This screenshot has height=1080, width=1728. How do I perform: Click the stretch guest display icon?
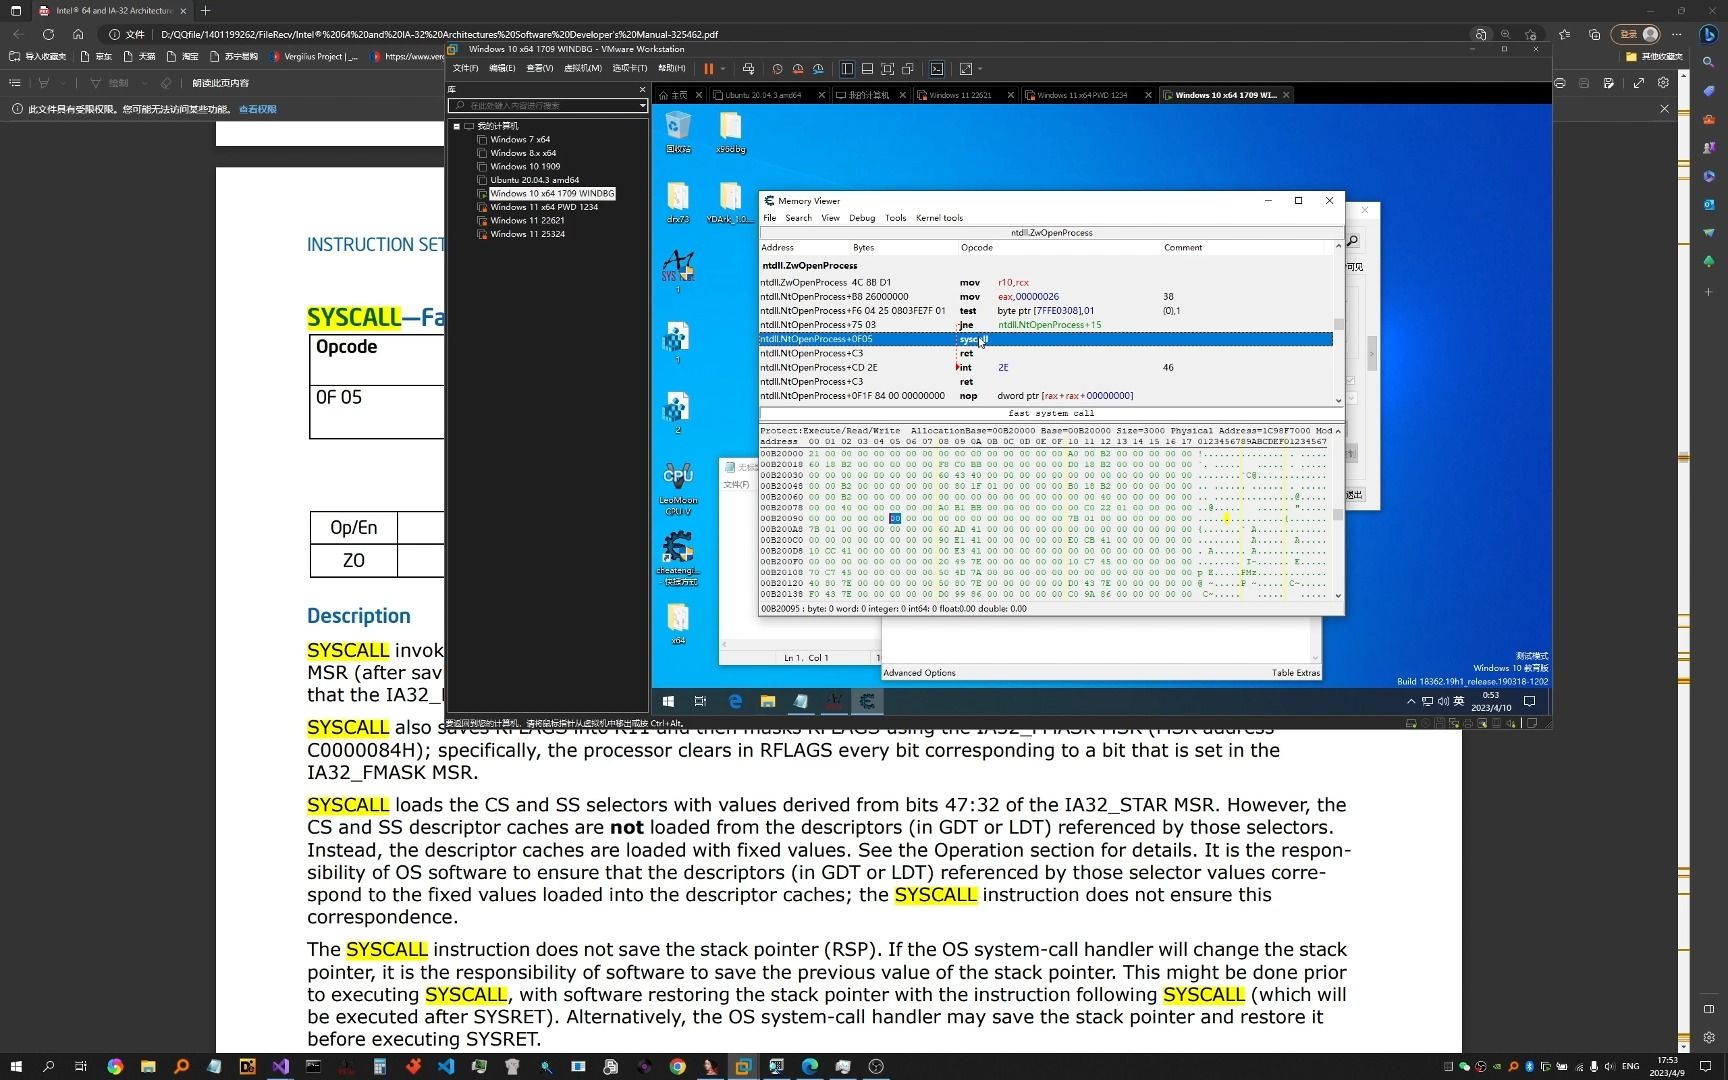pos(965,69)
